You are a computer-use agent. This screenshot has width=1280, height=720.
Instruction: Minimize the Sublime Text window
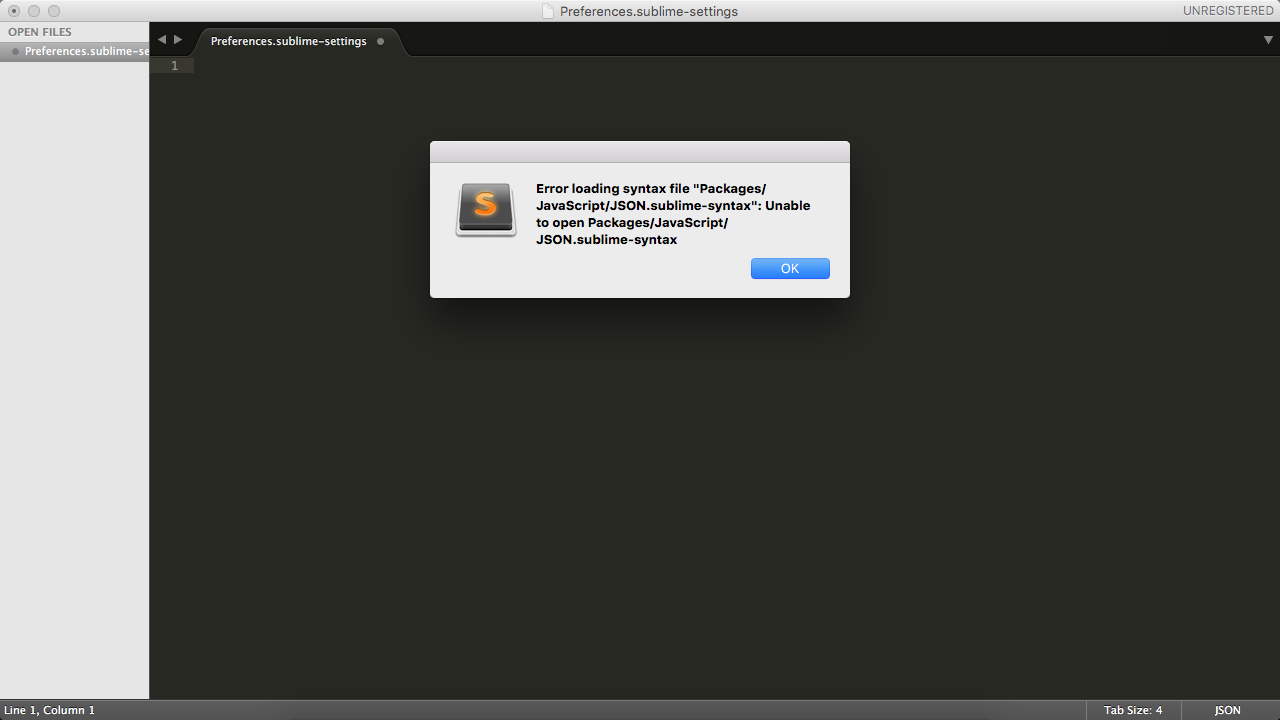click(x=34, y=11)
